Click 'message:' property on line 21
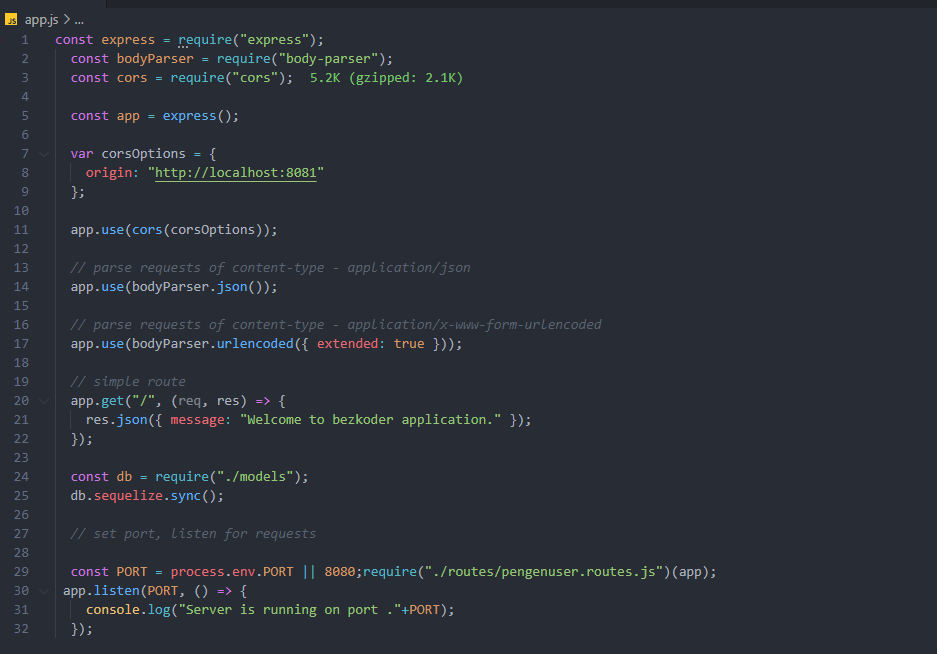The width and height of the screenshot is (937, 654). (201, 420)
